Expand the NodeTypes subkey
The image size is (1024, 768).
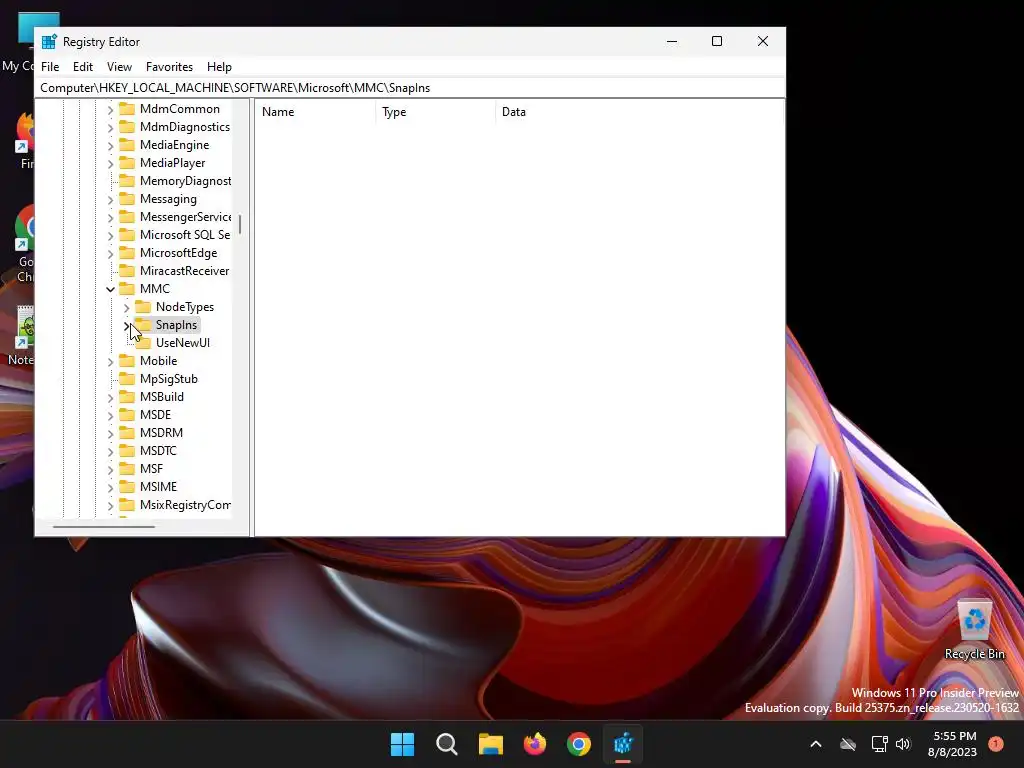126,308
